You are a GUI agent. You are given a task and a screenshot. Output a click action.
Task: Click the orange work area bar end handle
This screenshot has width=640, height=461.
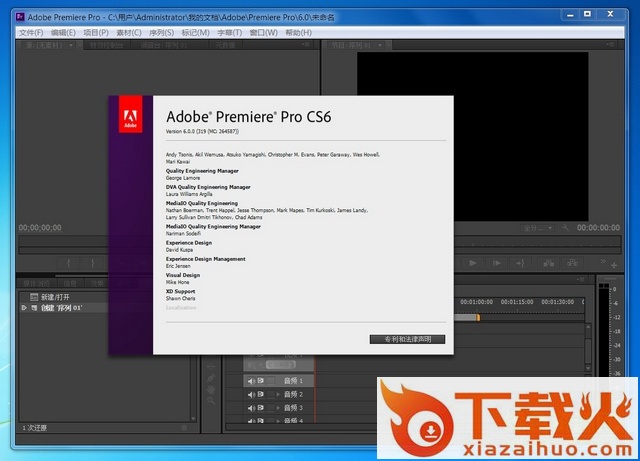[478, 317]
